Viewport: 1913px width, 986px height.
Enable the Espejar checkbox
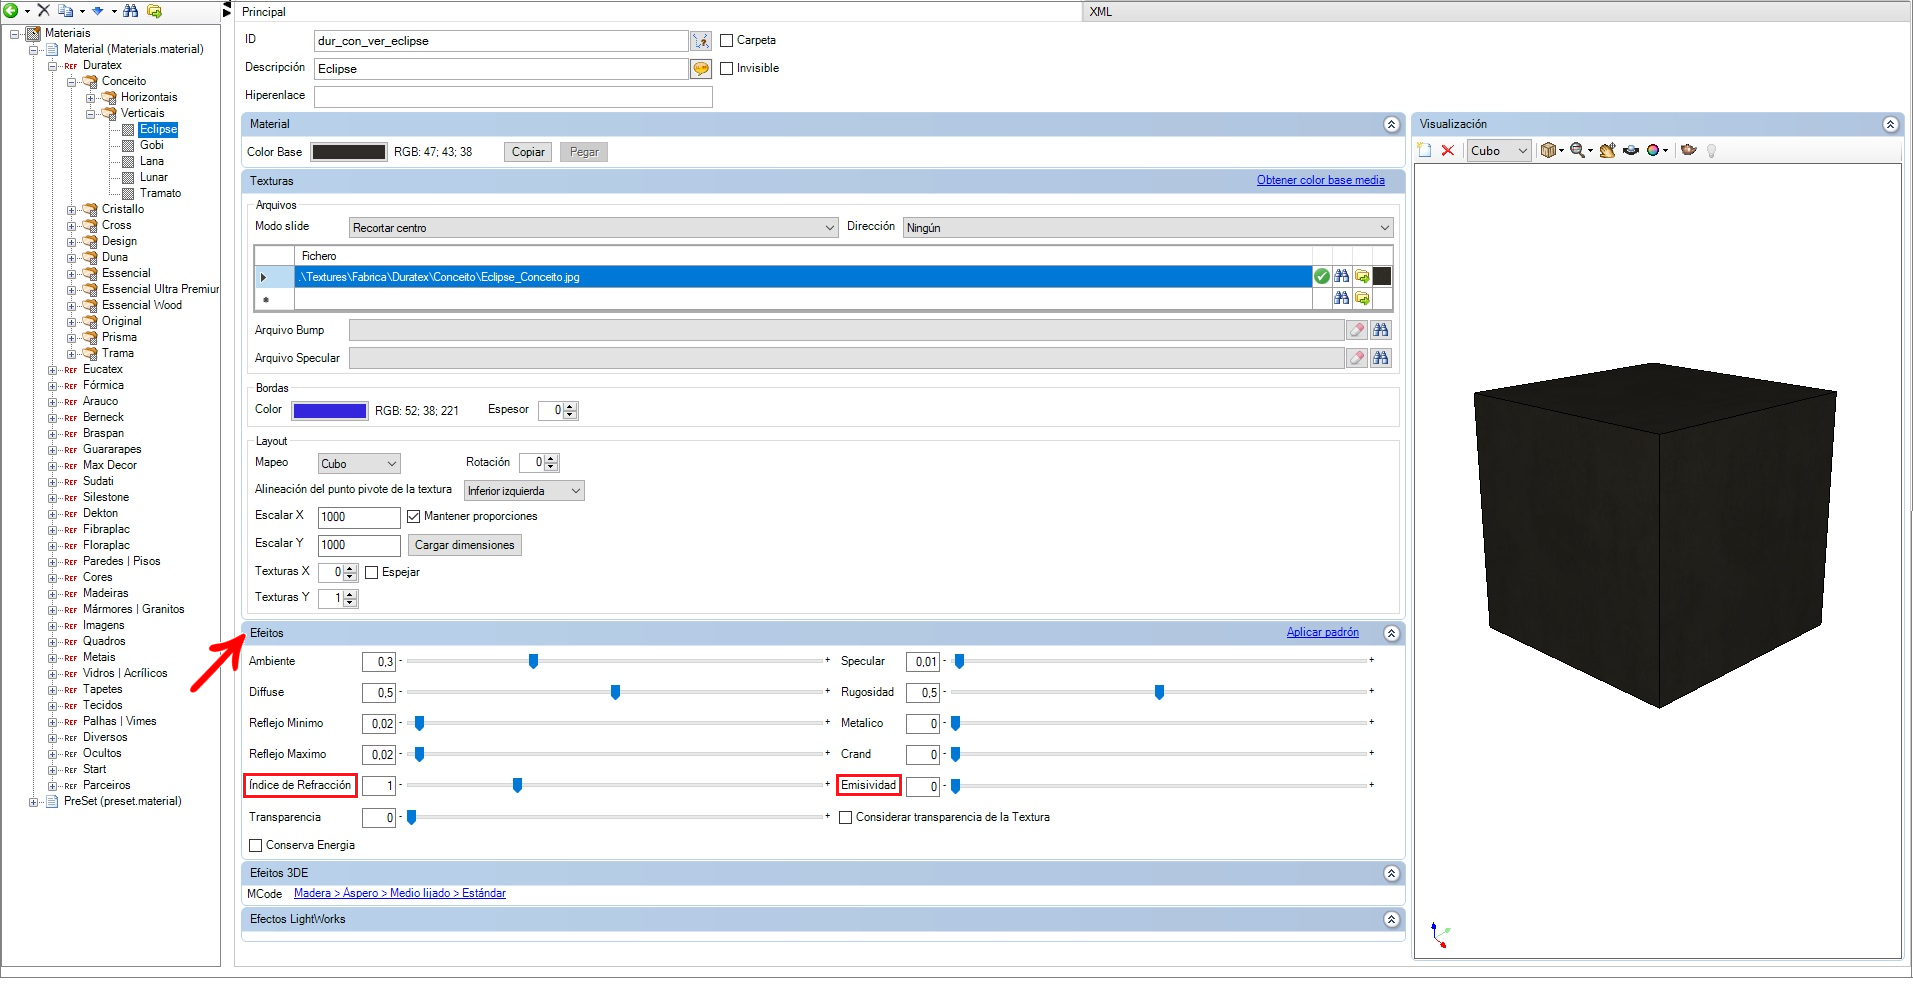click(x=372, y=573)
